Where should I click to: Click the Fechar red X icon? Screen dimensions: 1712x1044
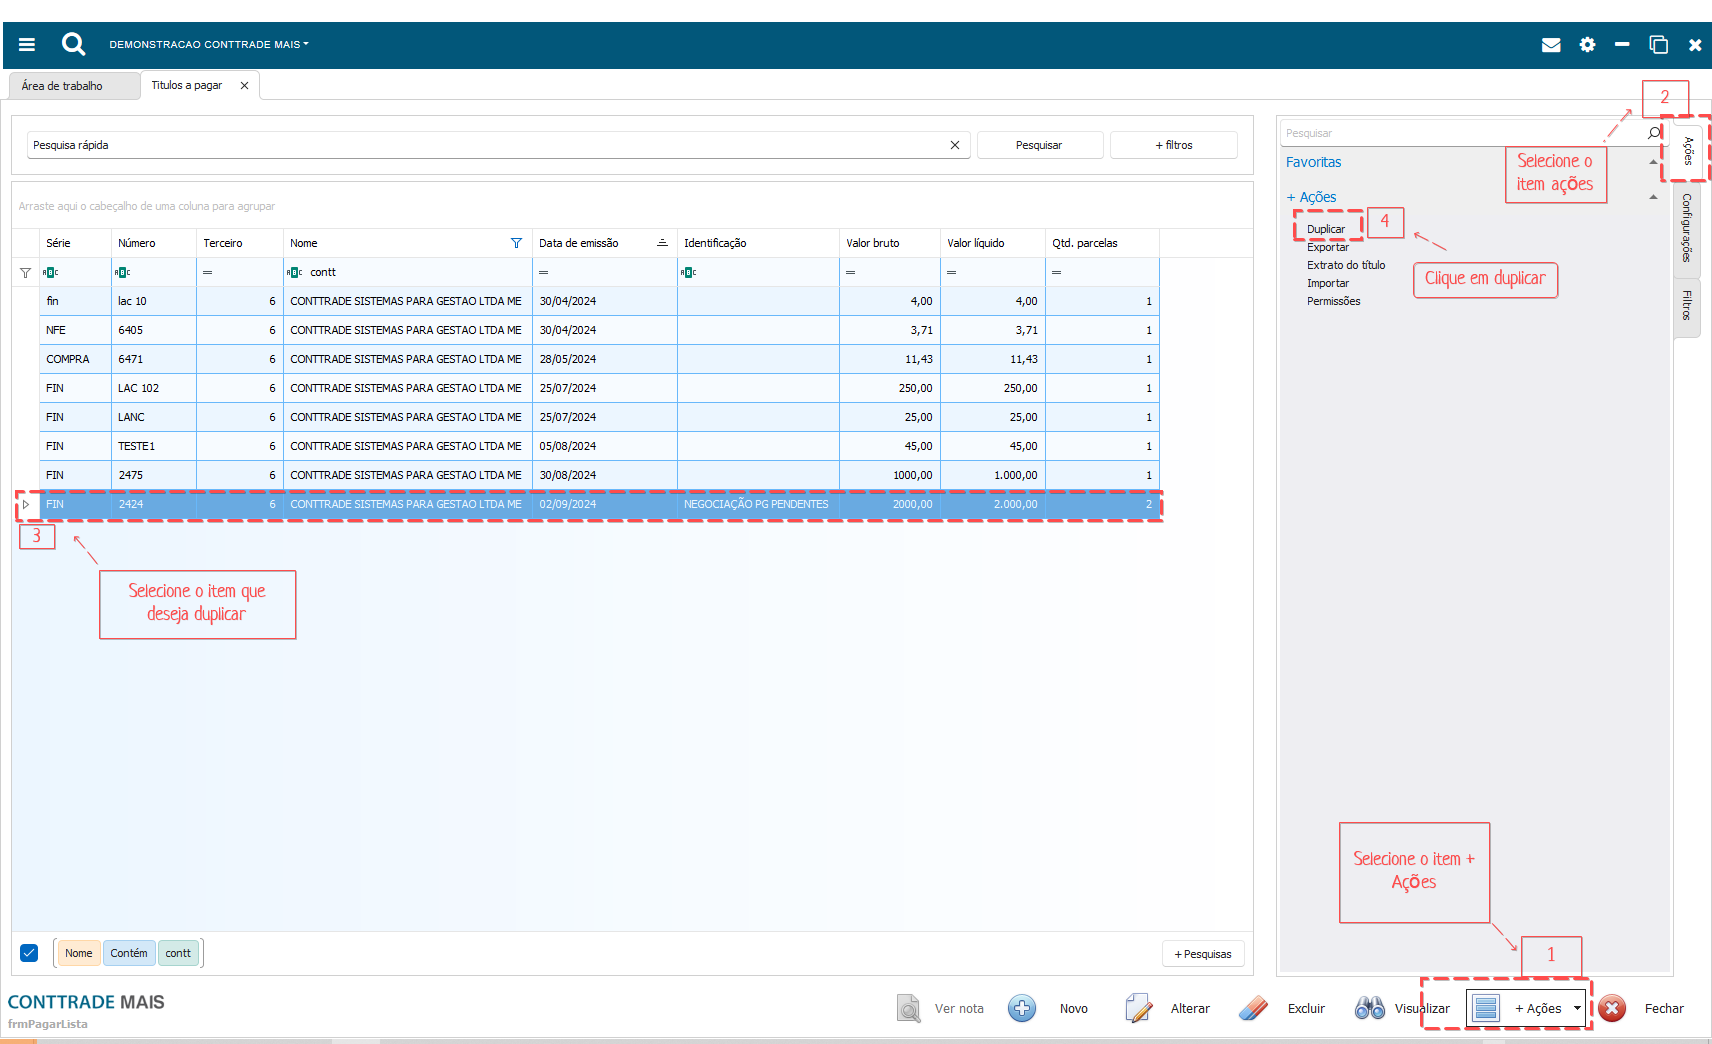(x=1612, y=1008)
